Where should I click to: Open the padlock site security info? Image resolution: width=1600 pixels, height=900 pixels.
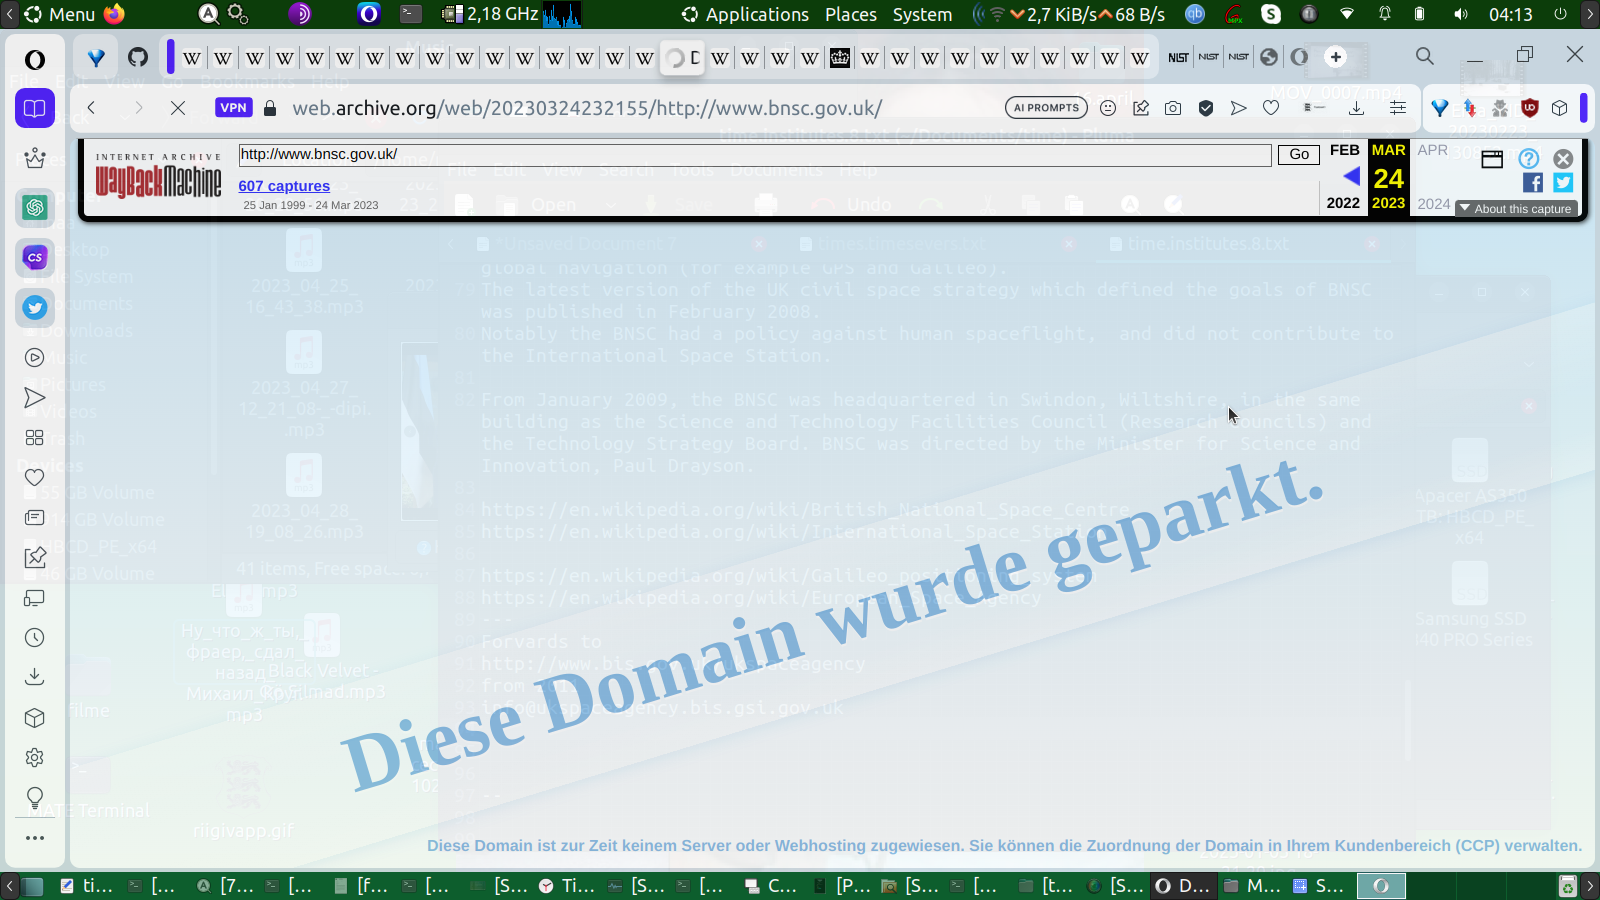[270, 108]
